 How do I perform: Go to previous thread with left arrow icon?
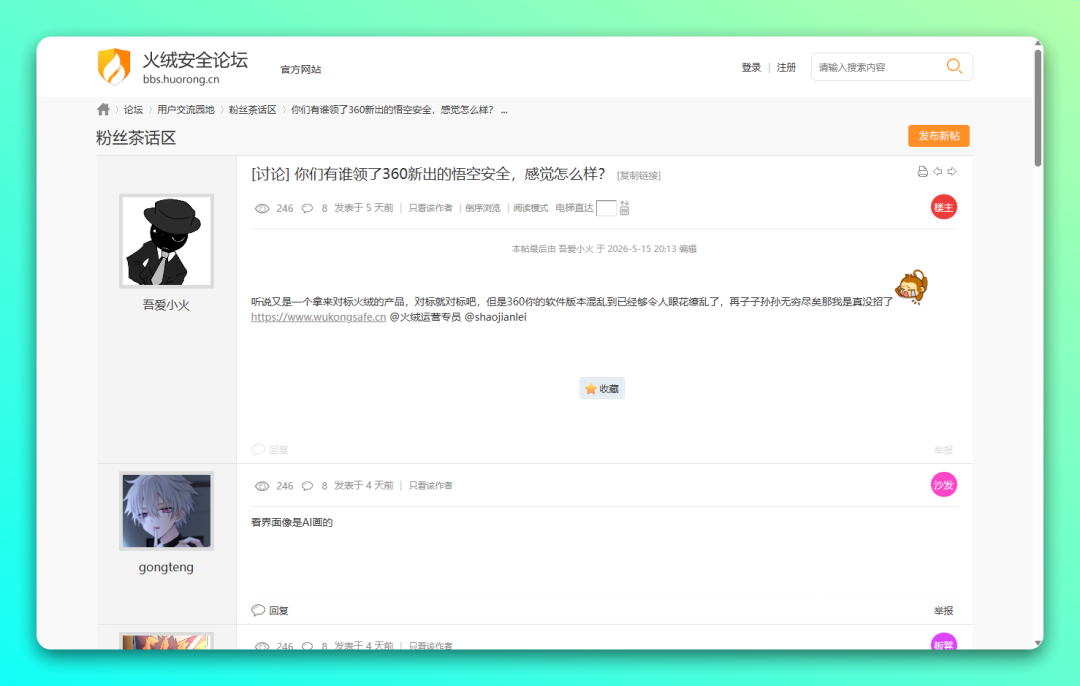pyautogui.click(x=937, y=172)
